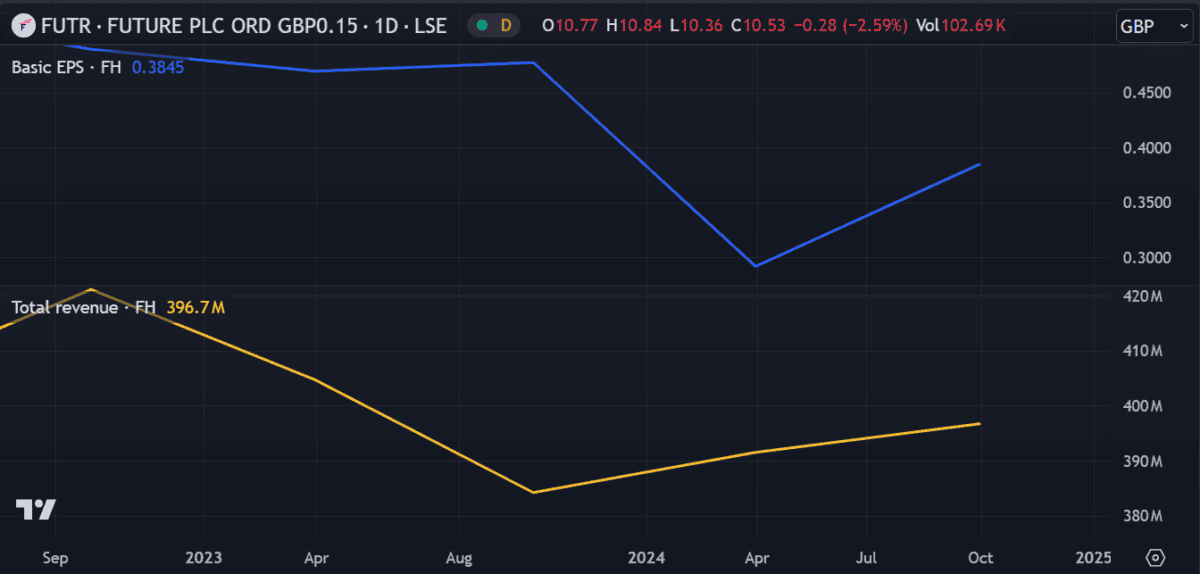This screenshot has height=574, width=1200.
Task: Click the yellow revenue line's lowest point
Action: [533, 492]
